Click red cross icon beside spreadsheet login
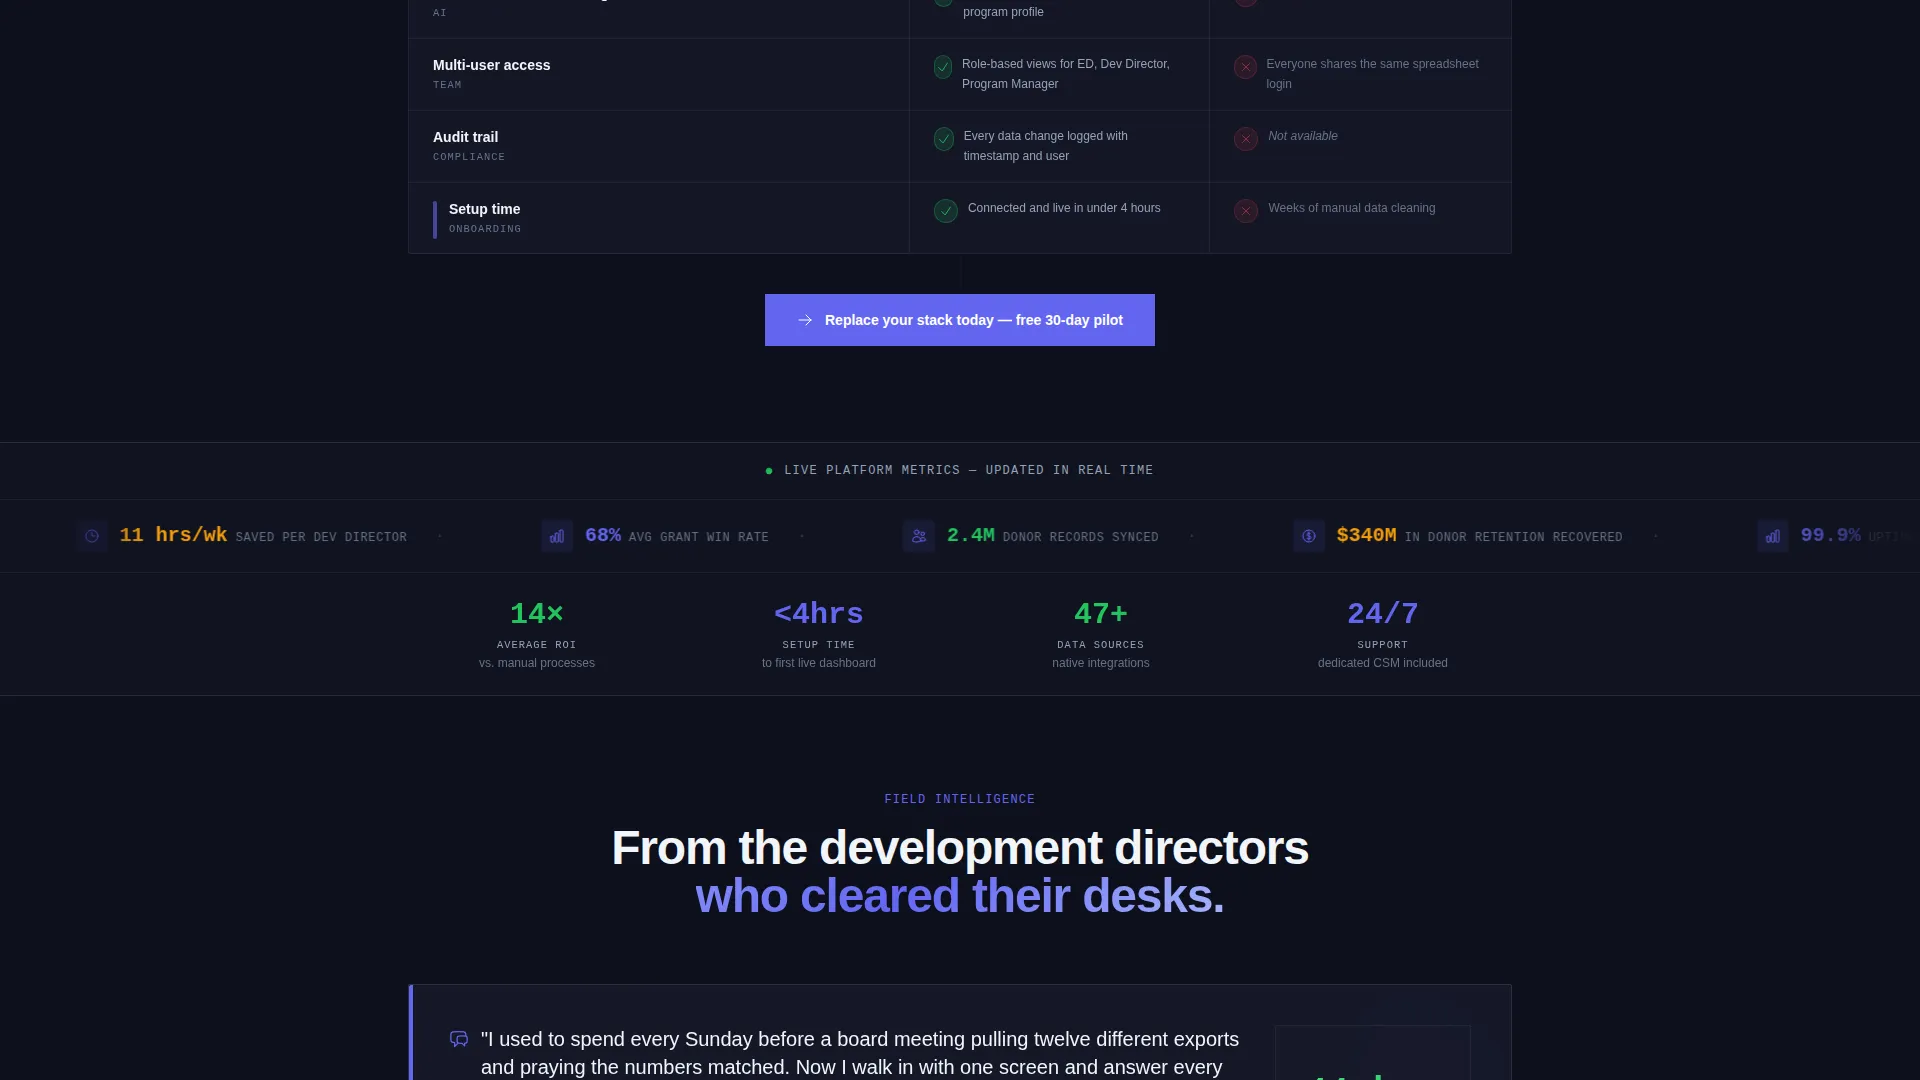The width and height of the screenshot is (1920, 1080). point(1245,67)
